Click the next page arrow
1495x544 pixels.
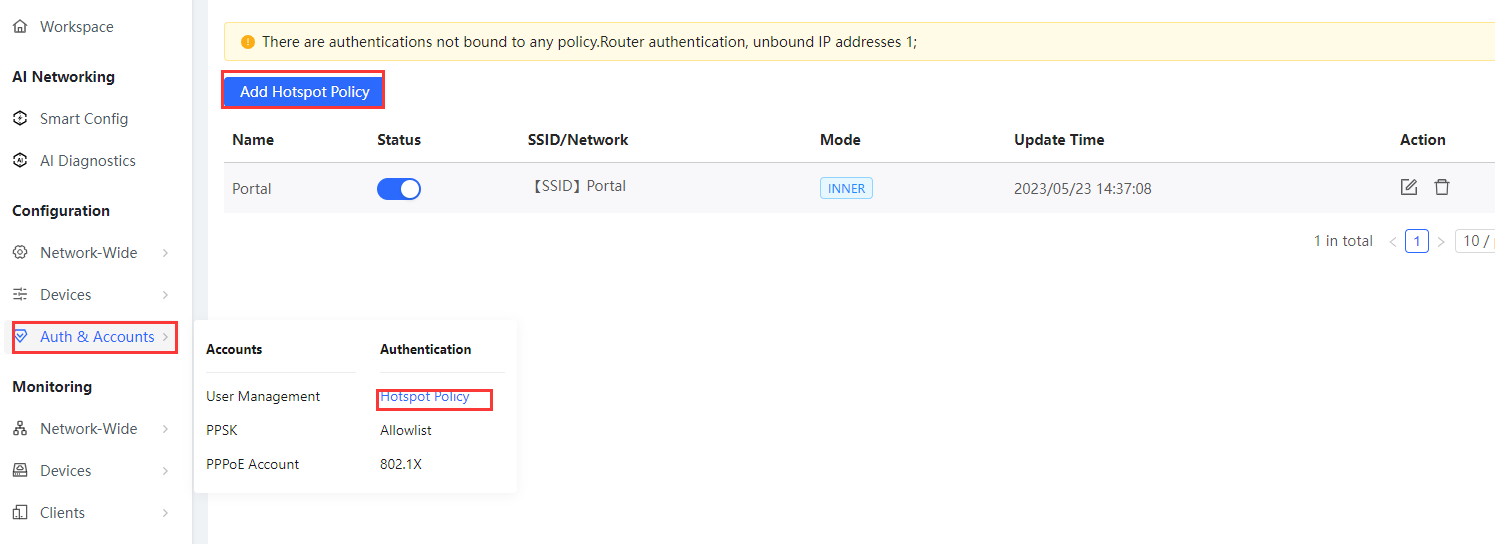point(1441,241)
